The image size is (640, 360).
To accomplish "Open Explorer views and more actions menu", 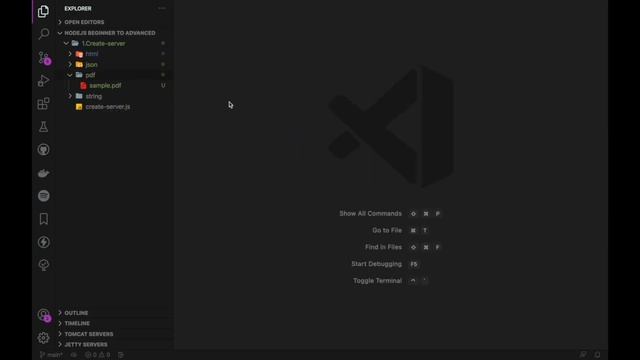I will [162, 8].
